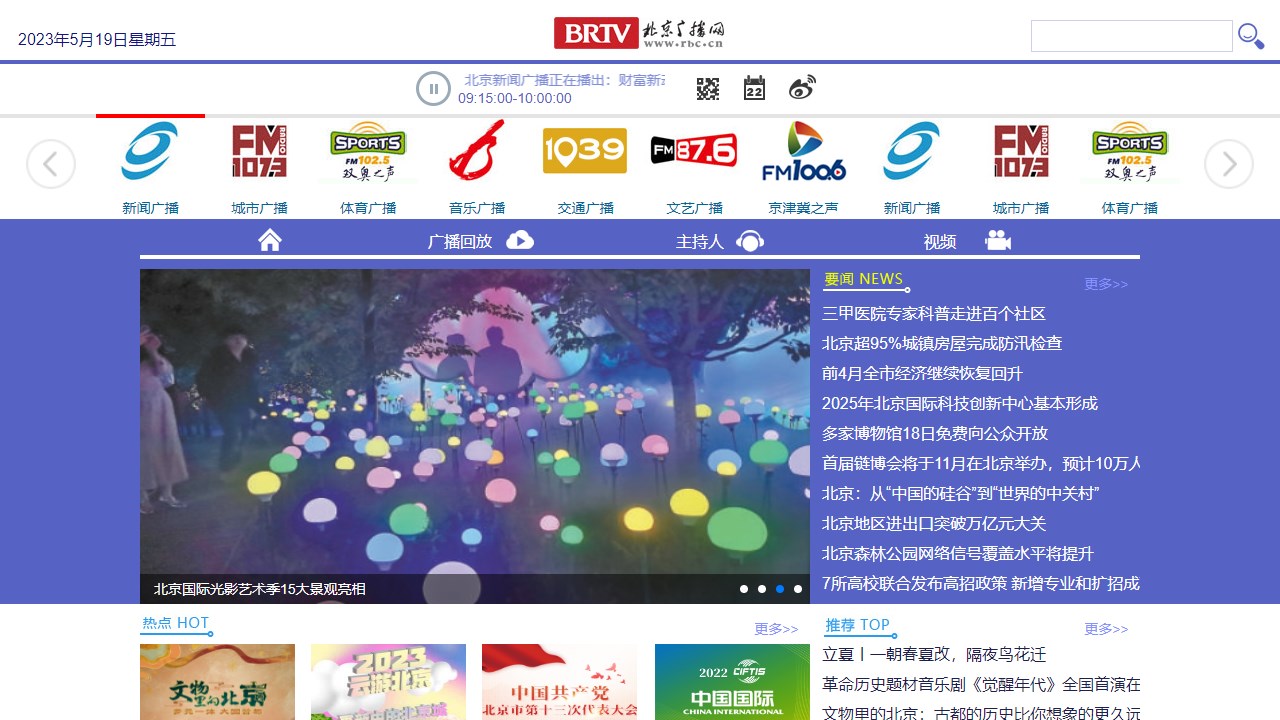Go to home via house icon
The height and width of the screenshot is (720, 1280).
point(270,240)
